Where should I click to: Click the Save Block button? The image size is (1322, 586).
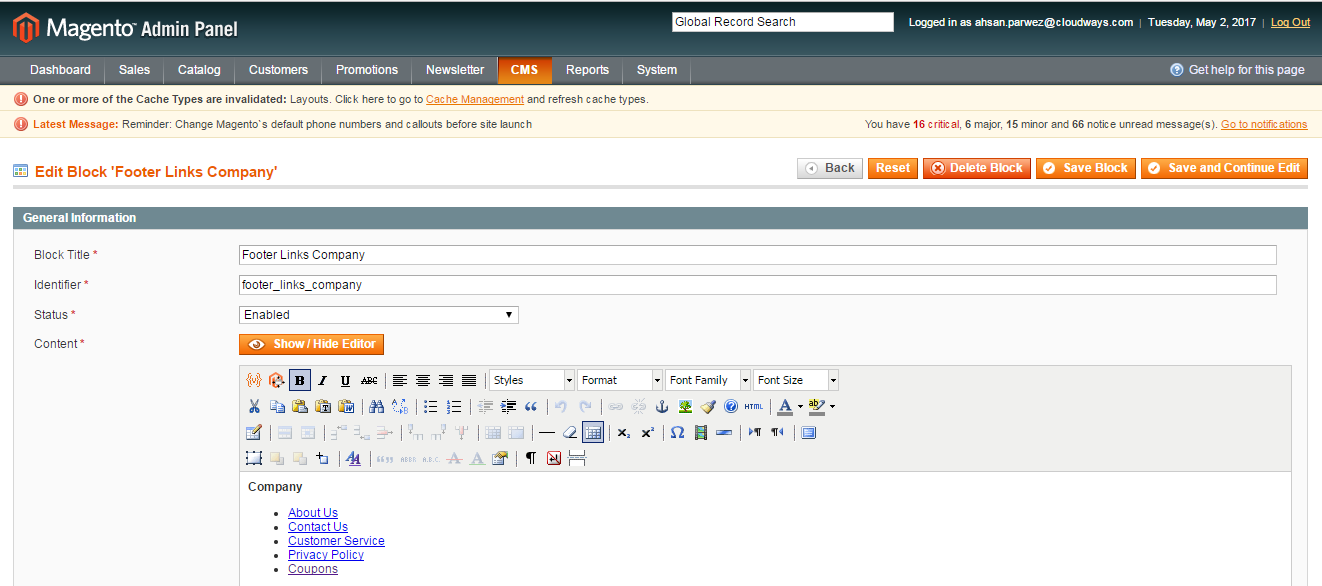1086,168
